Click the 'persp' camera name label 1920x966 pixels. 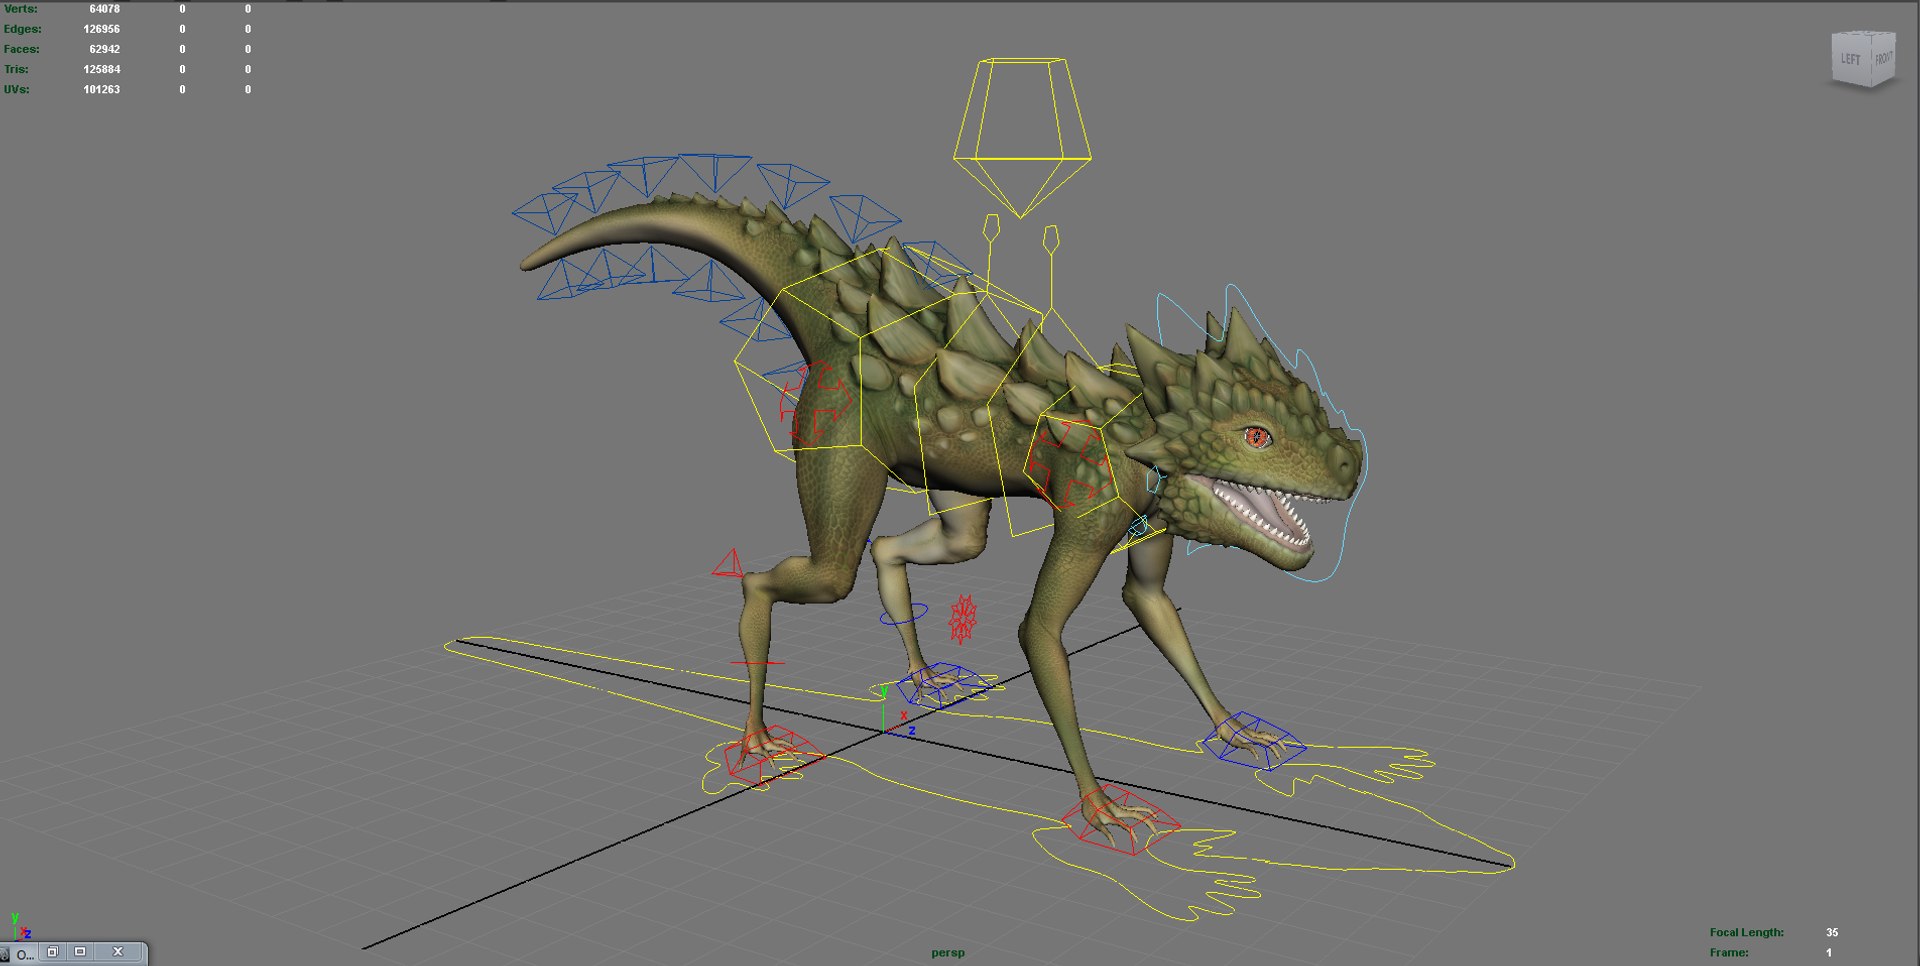pyautogui.click(x=948, y=953)
